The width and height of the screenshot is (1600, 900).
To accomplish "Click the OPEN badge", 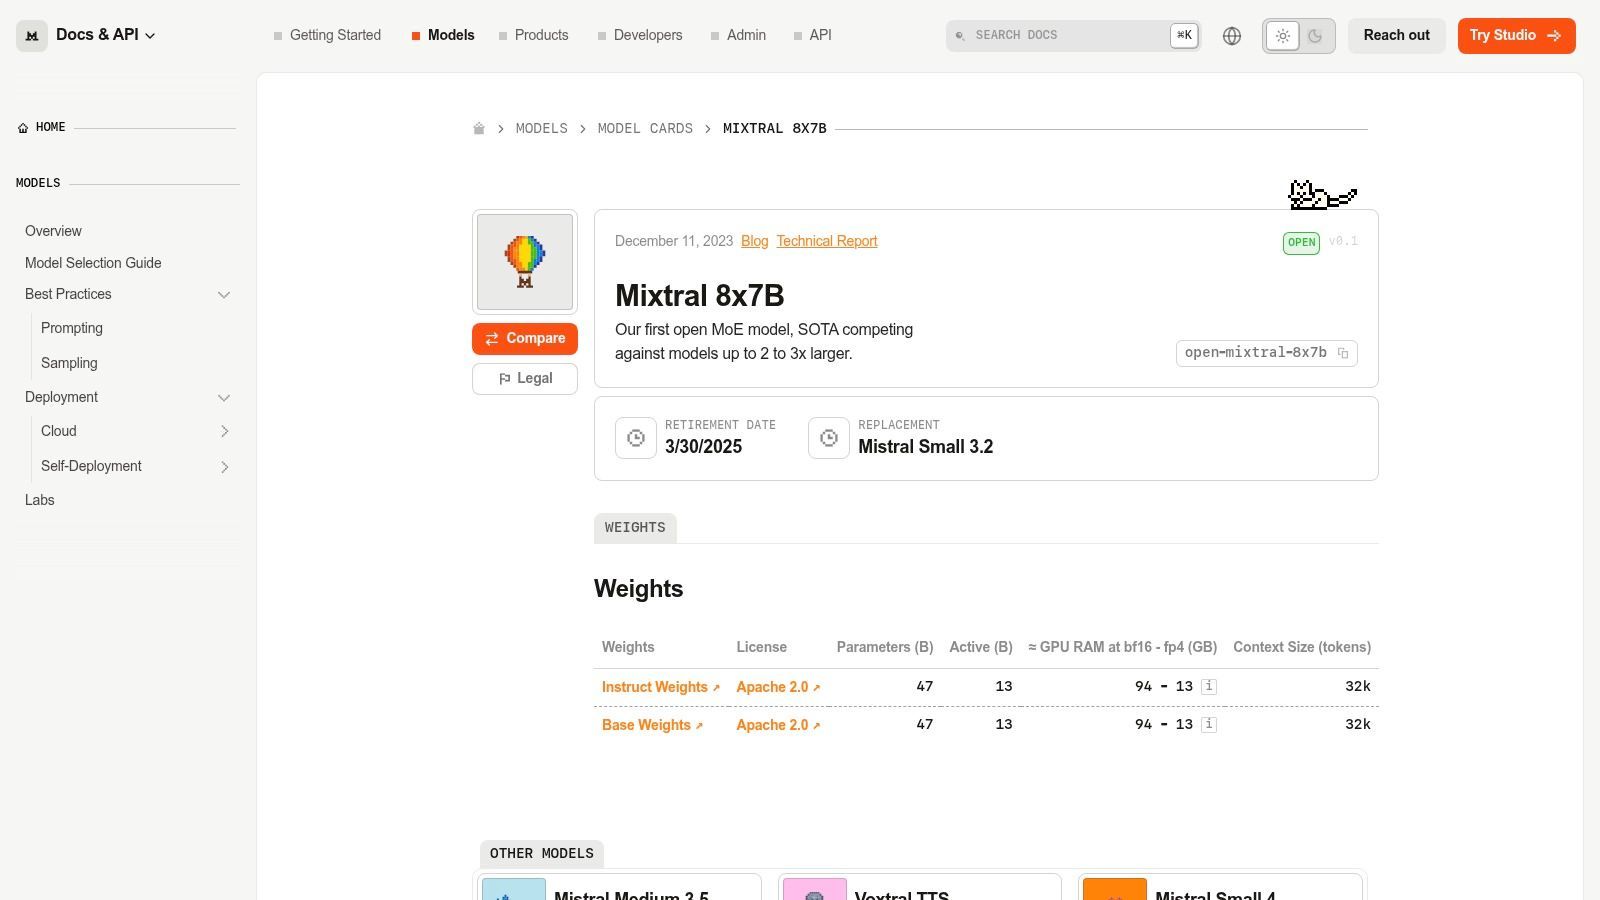I will (1301, 243).
